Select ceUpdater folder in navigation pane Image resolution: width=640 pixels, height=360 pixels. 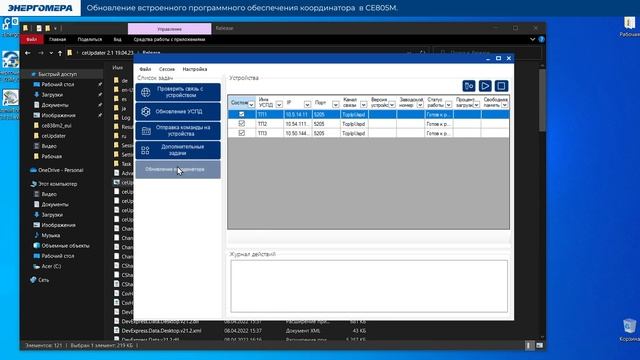click(x=53, y=136)
